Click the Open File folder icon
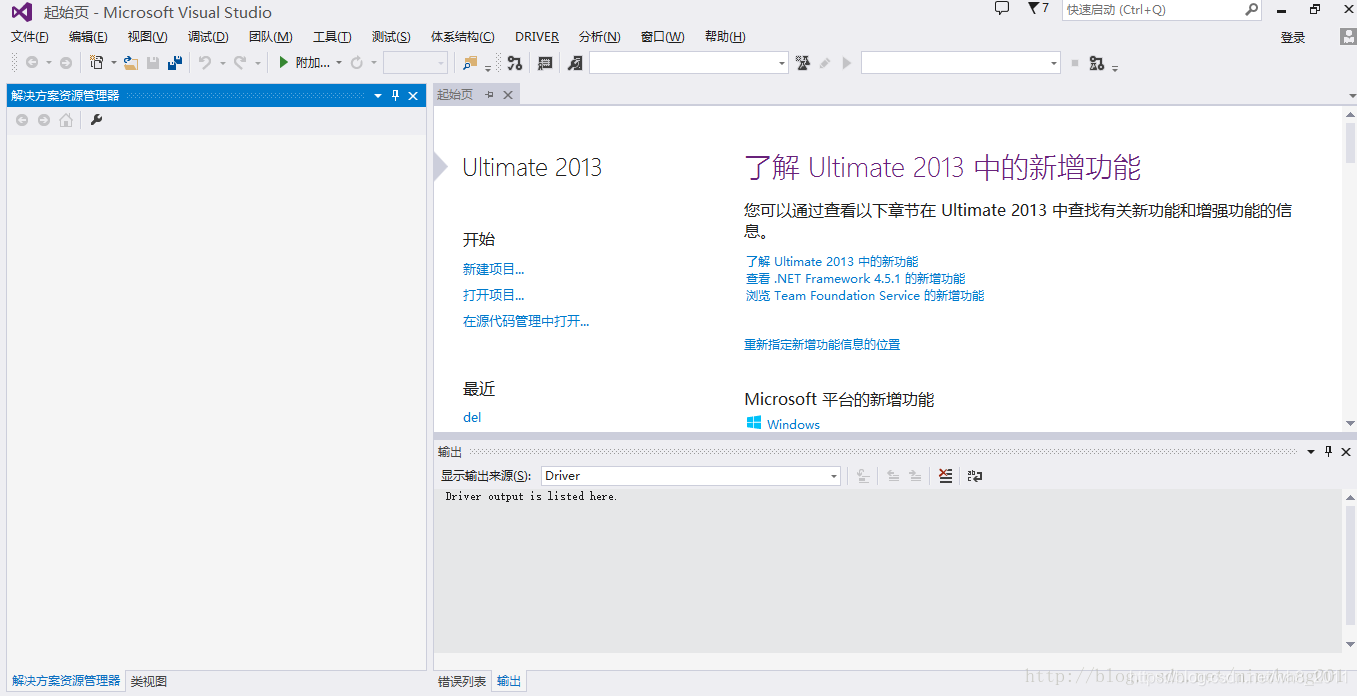The height and width of the screenshot is (696, 1357). coord(131,63)
